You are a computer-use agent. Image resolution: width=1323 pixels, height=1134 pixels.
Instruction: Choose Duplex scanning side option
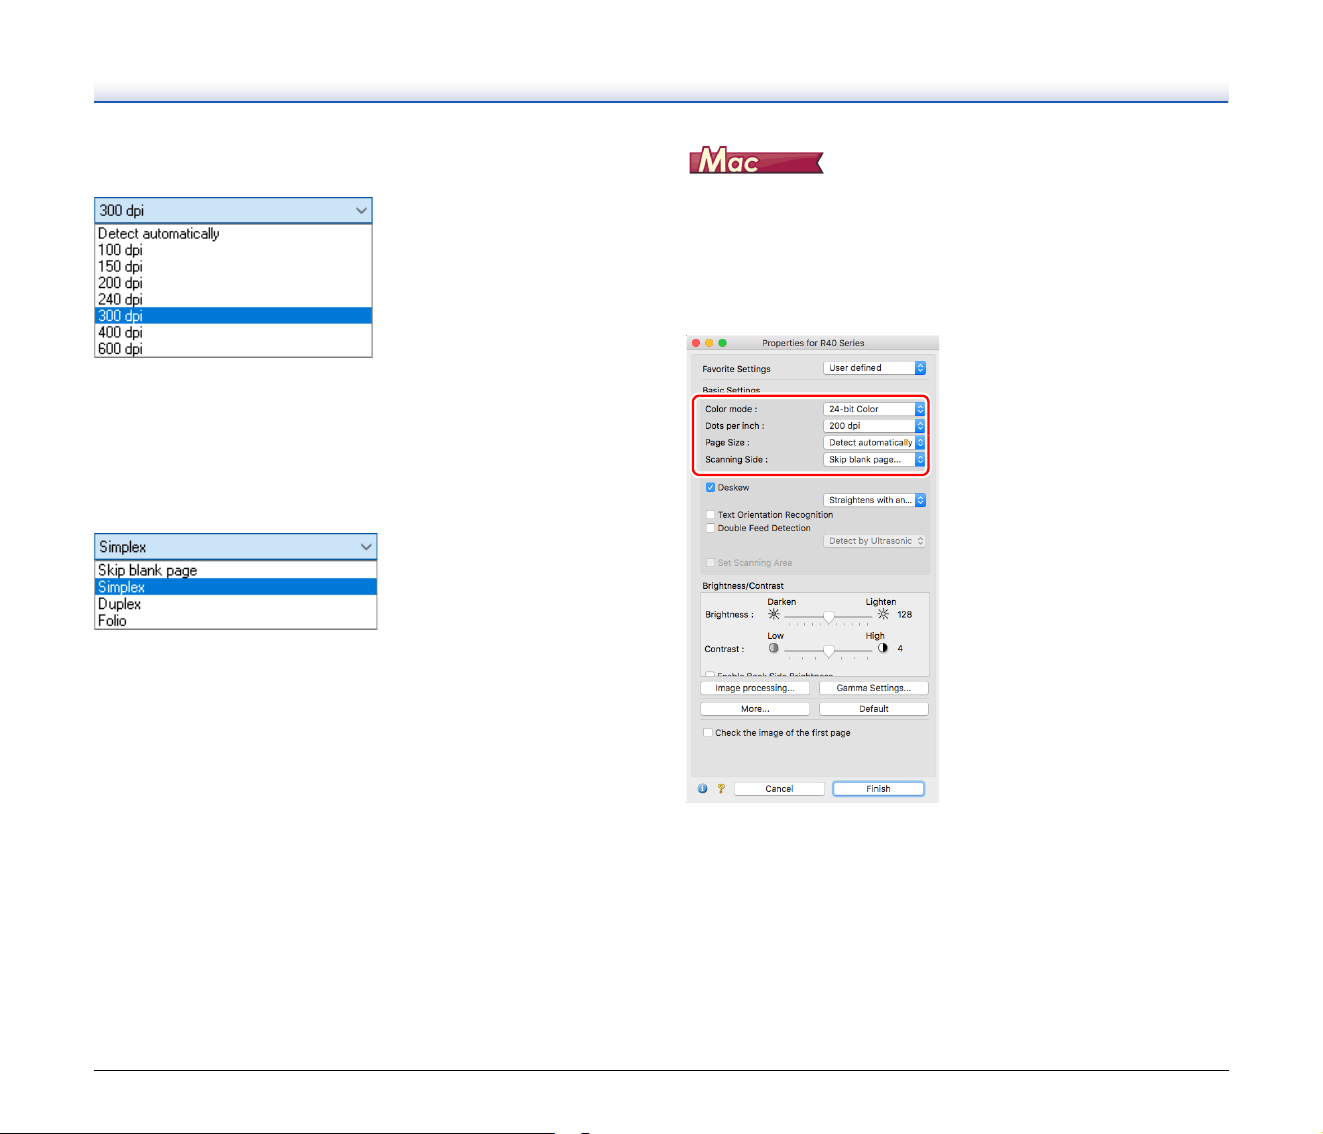pyautogui.click(x=236, y=604)
